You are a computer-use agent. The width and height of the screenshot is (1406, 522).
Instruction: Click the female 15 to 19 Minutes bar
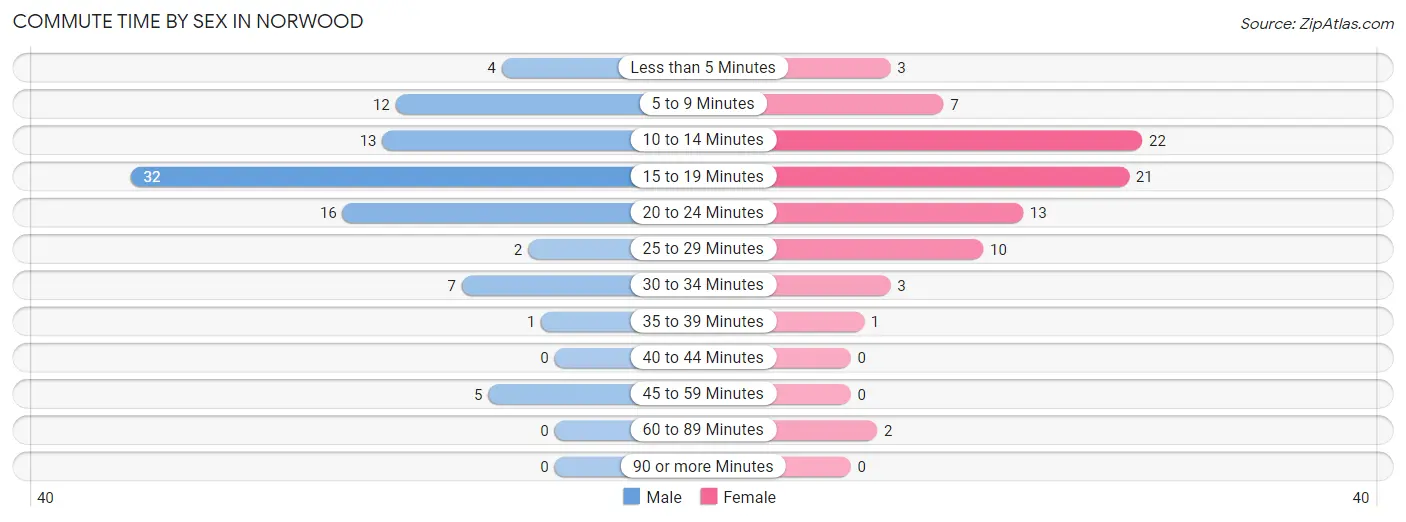point(952,177)
